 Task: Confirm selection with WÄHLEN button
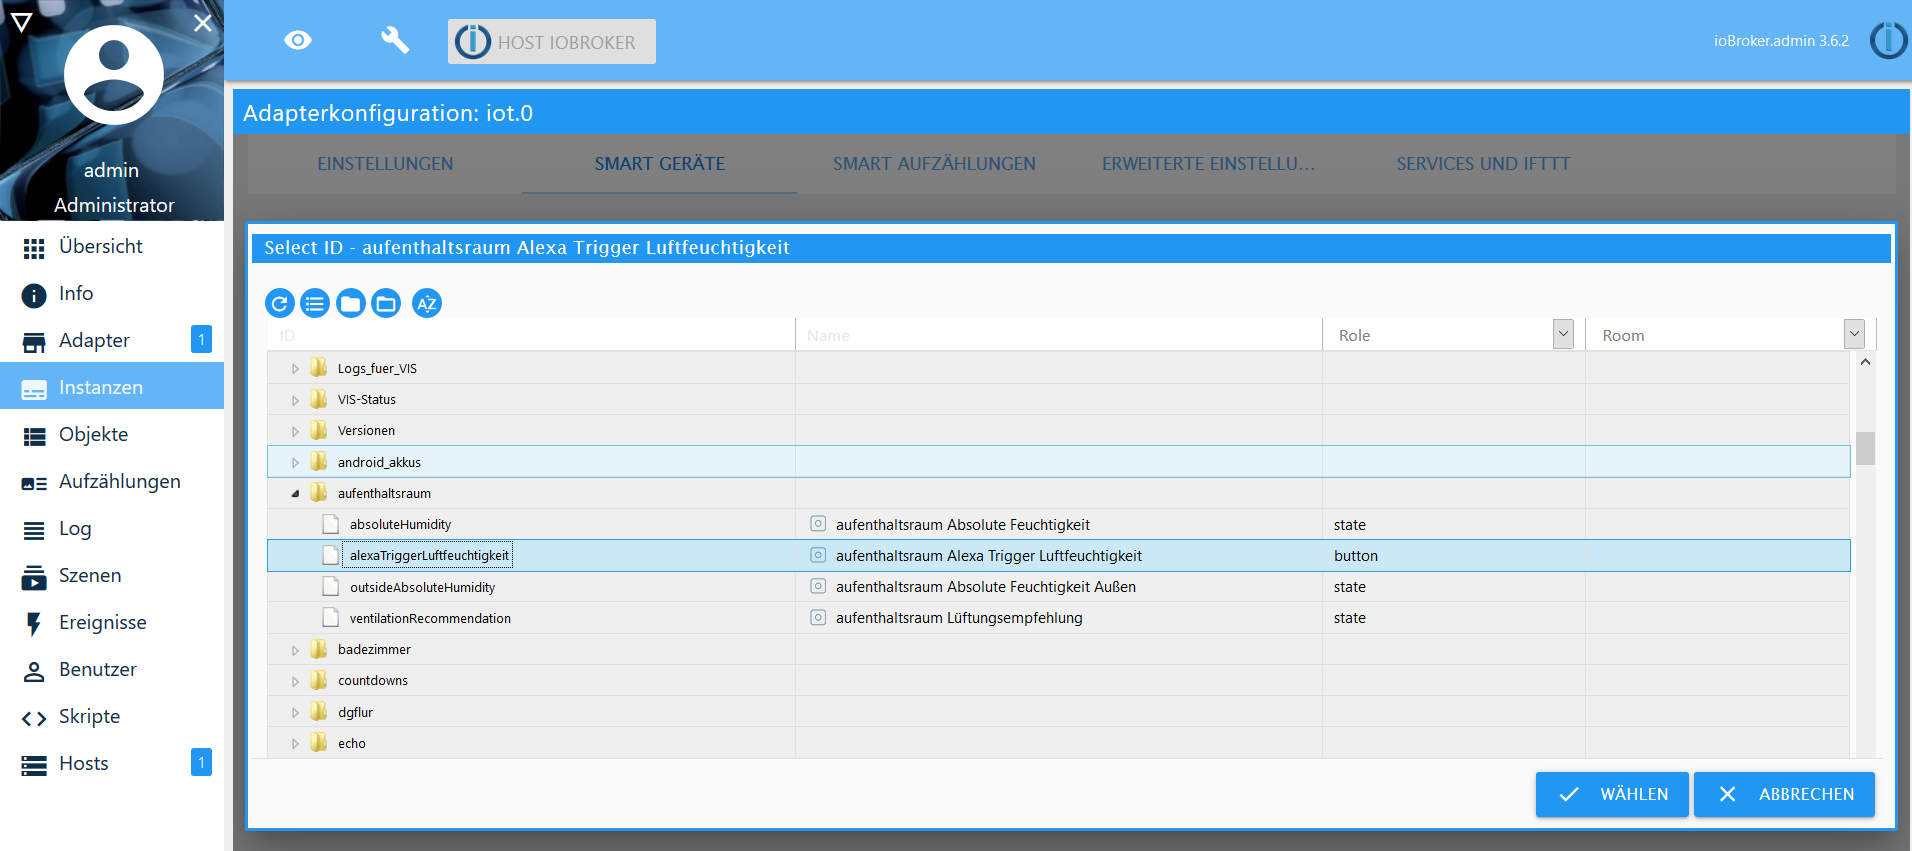pyautogui.click(x=1612, y=794)
